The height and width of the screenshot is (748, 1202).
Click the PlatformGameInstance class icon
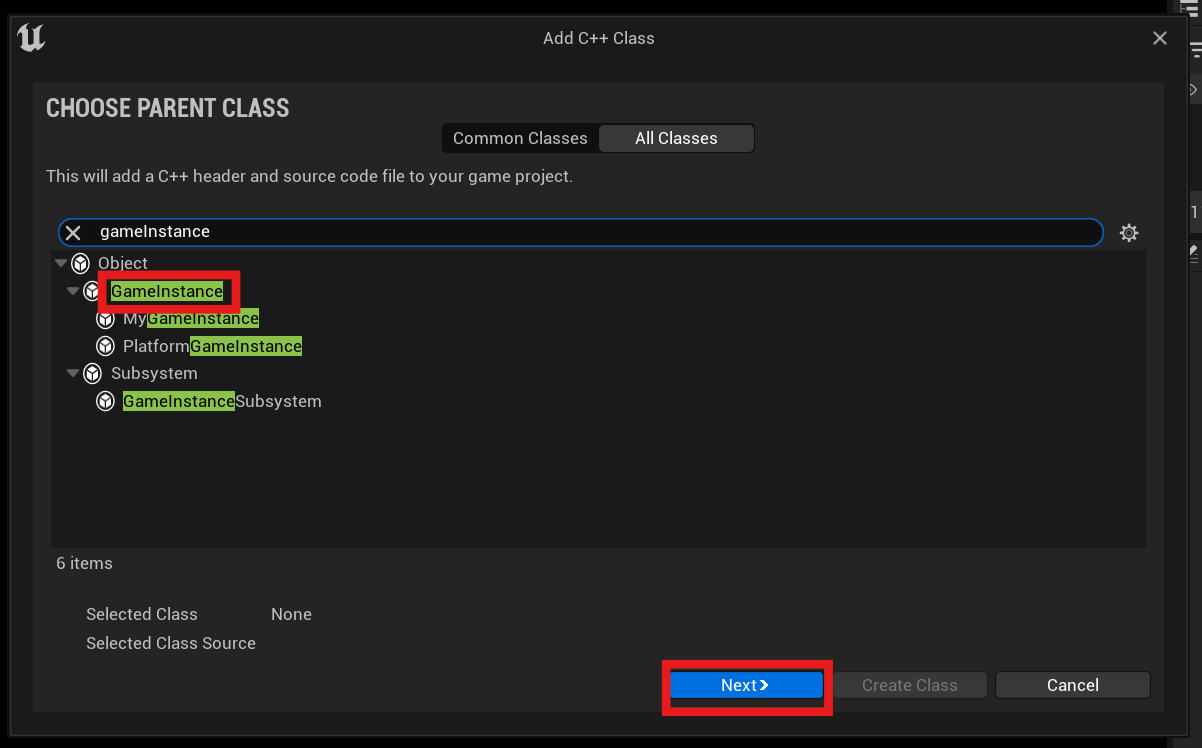pyautogui.click(x=105, y=346)
